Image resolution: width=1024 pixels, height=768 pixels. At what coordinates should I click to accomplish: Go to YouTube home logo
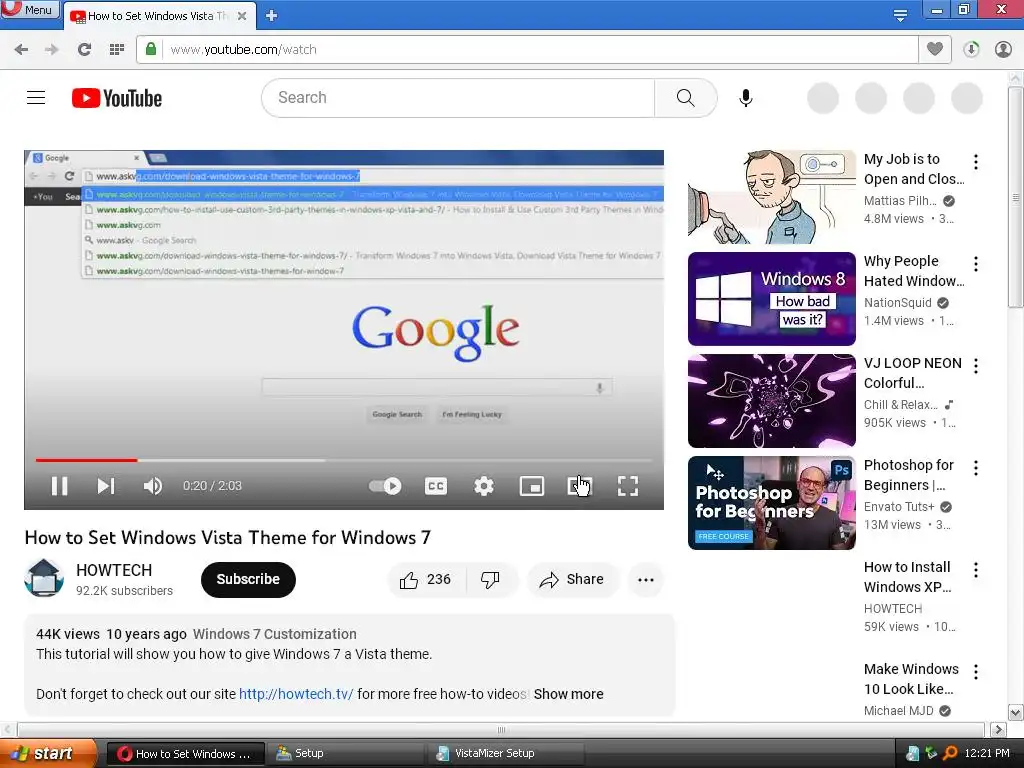coord(117,98)
